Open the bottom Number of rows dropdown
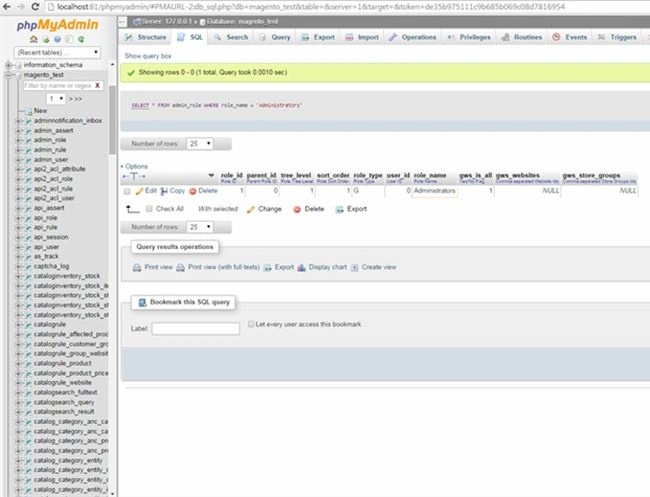The width and height of the screenshot is (650, 497). coord(200,227)
